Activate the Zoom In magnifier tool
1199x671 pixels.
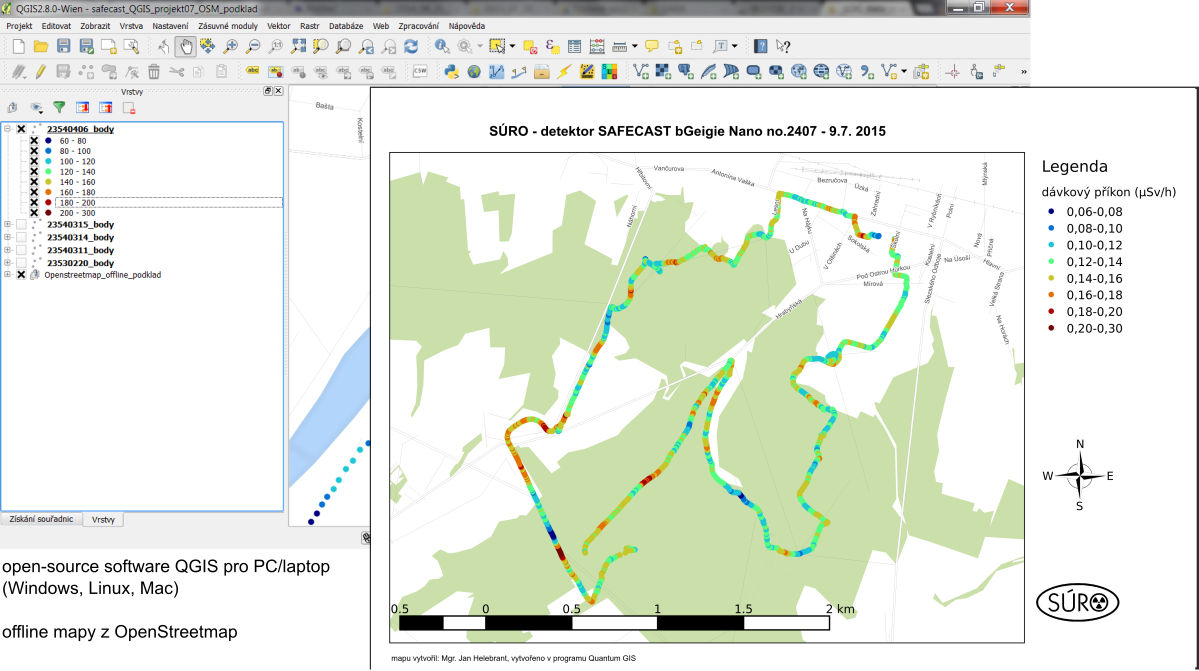pos(230,47)
